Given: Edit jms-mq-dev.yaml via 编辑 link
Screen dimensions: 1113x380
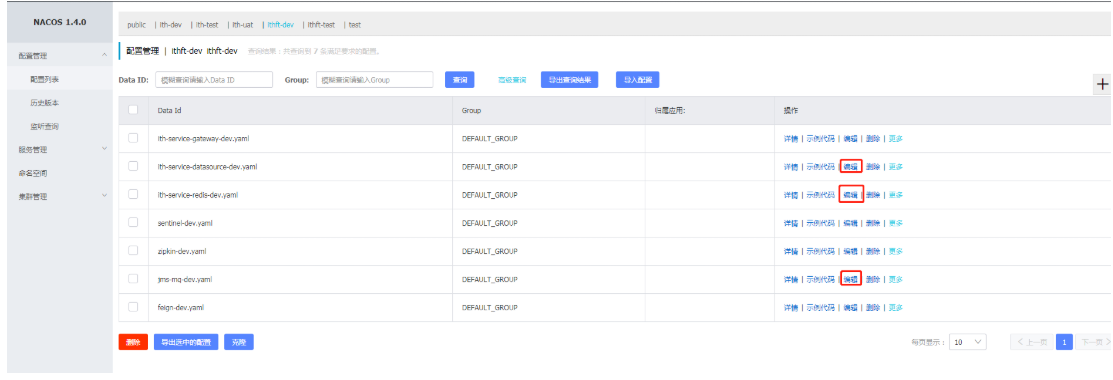Looking at the screenshot, I should [x=850, y=279].
